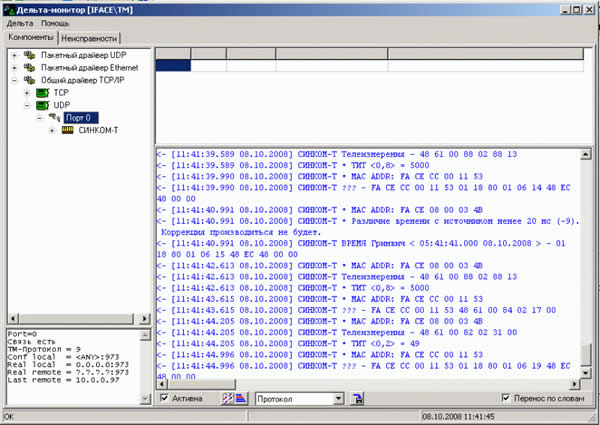Viewport: 600px width, 425px height.
Task: Click the save log icon after the Протокол dropdown
Action: pos(357,399)
